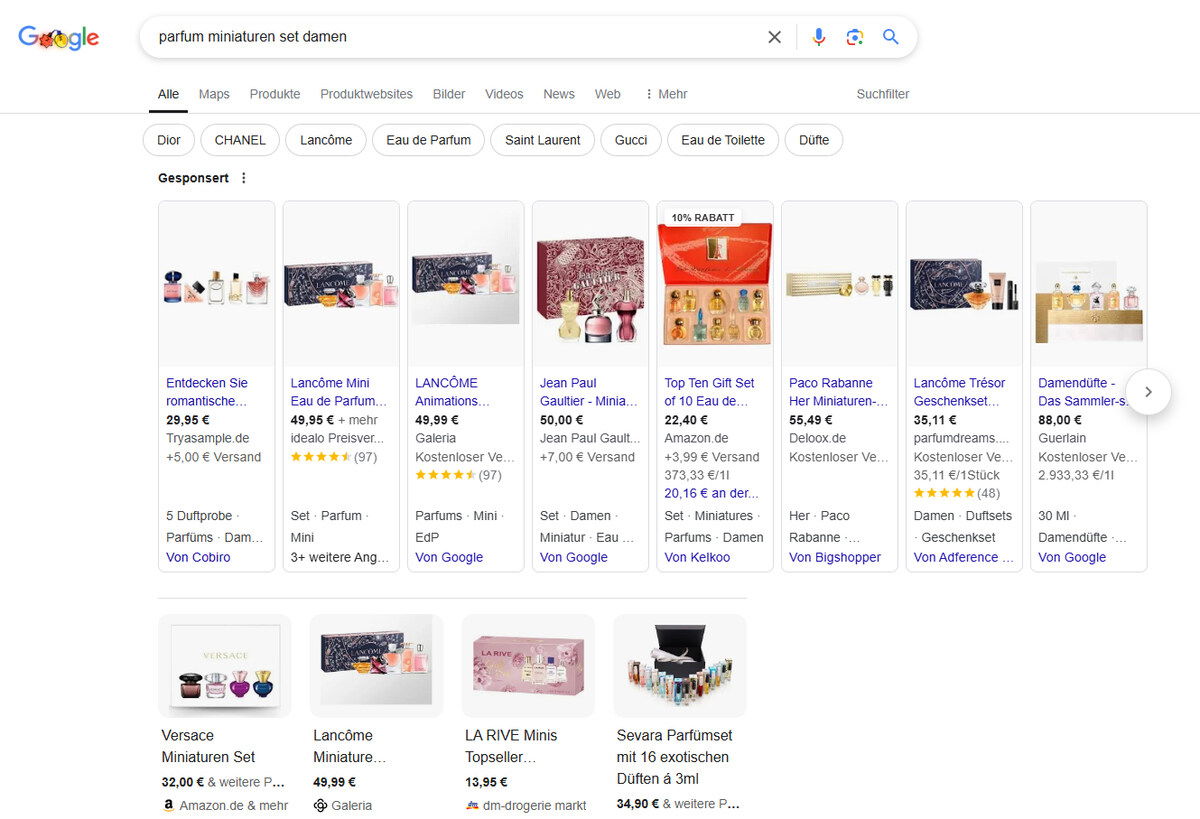Screen dimensions: 1200x819
Task: Select the Lancôme filter chip
Action: click(x=326, y=140)
